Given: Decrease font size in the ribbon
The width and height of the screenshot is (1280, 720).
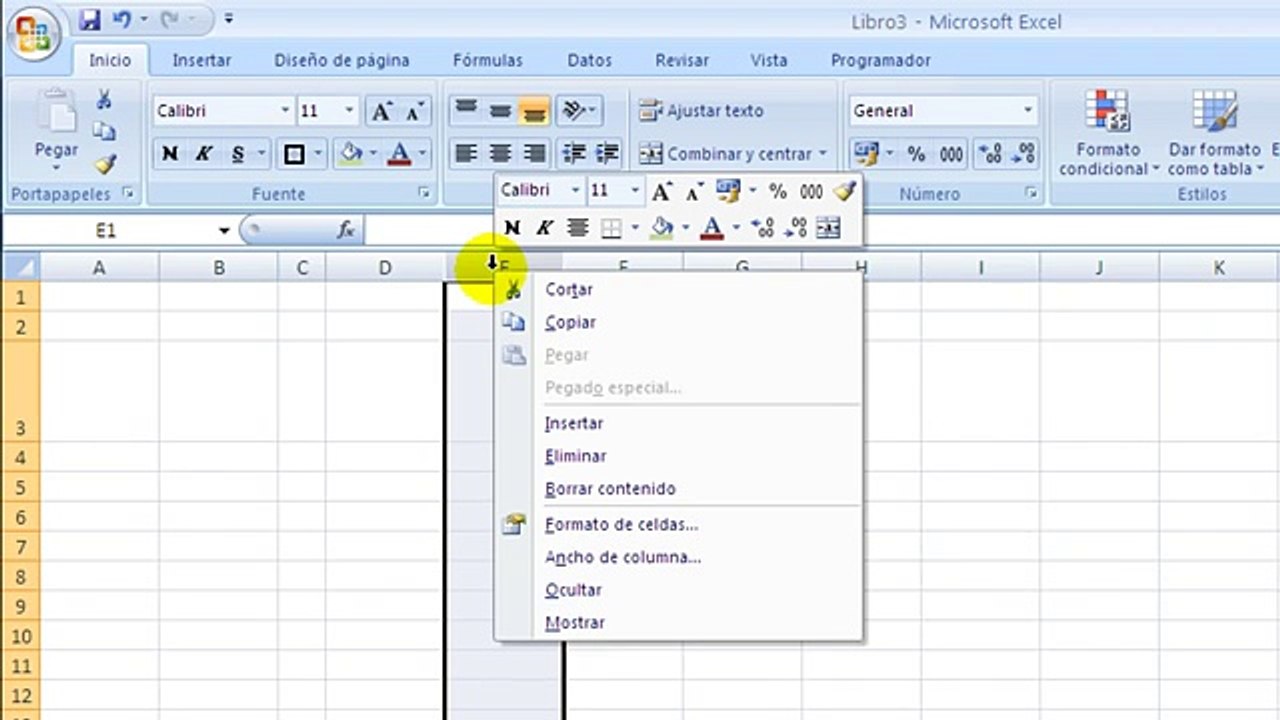Looking at the screenshot, I should click(x=413, y=111).
